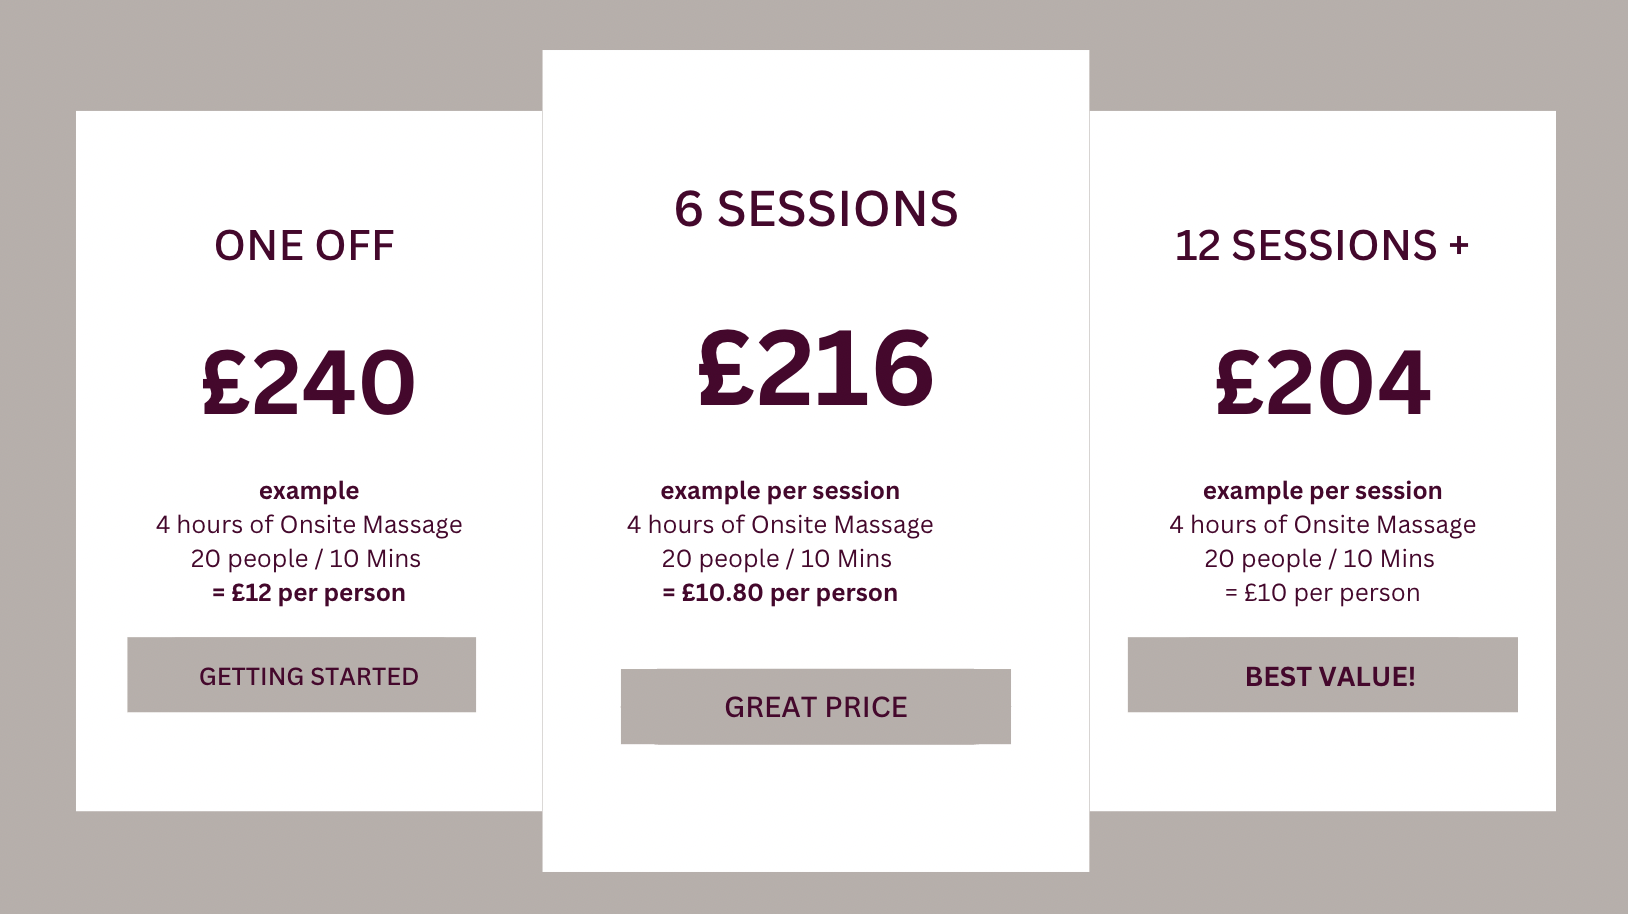The width and height of the screenshot is (1628, 914).
Task: Click 'example per session' in 12 SESSIONS card
Action: click(x=1322, y=491)
